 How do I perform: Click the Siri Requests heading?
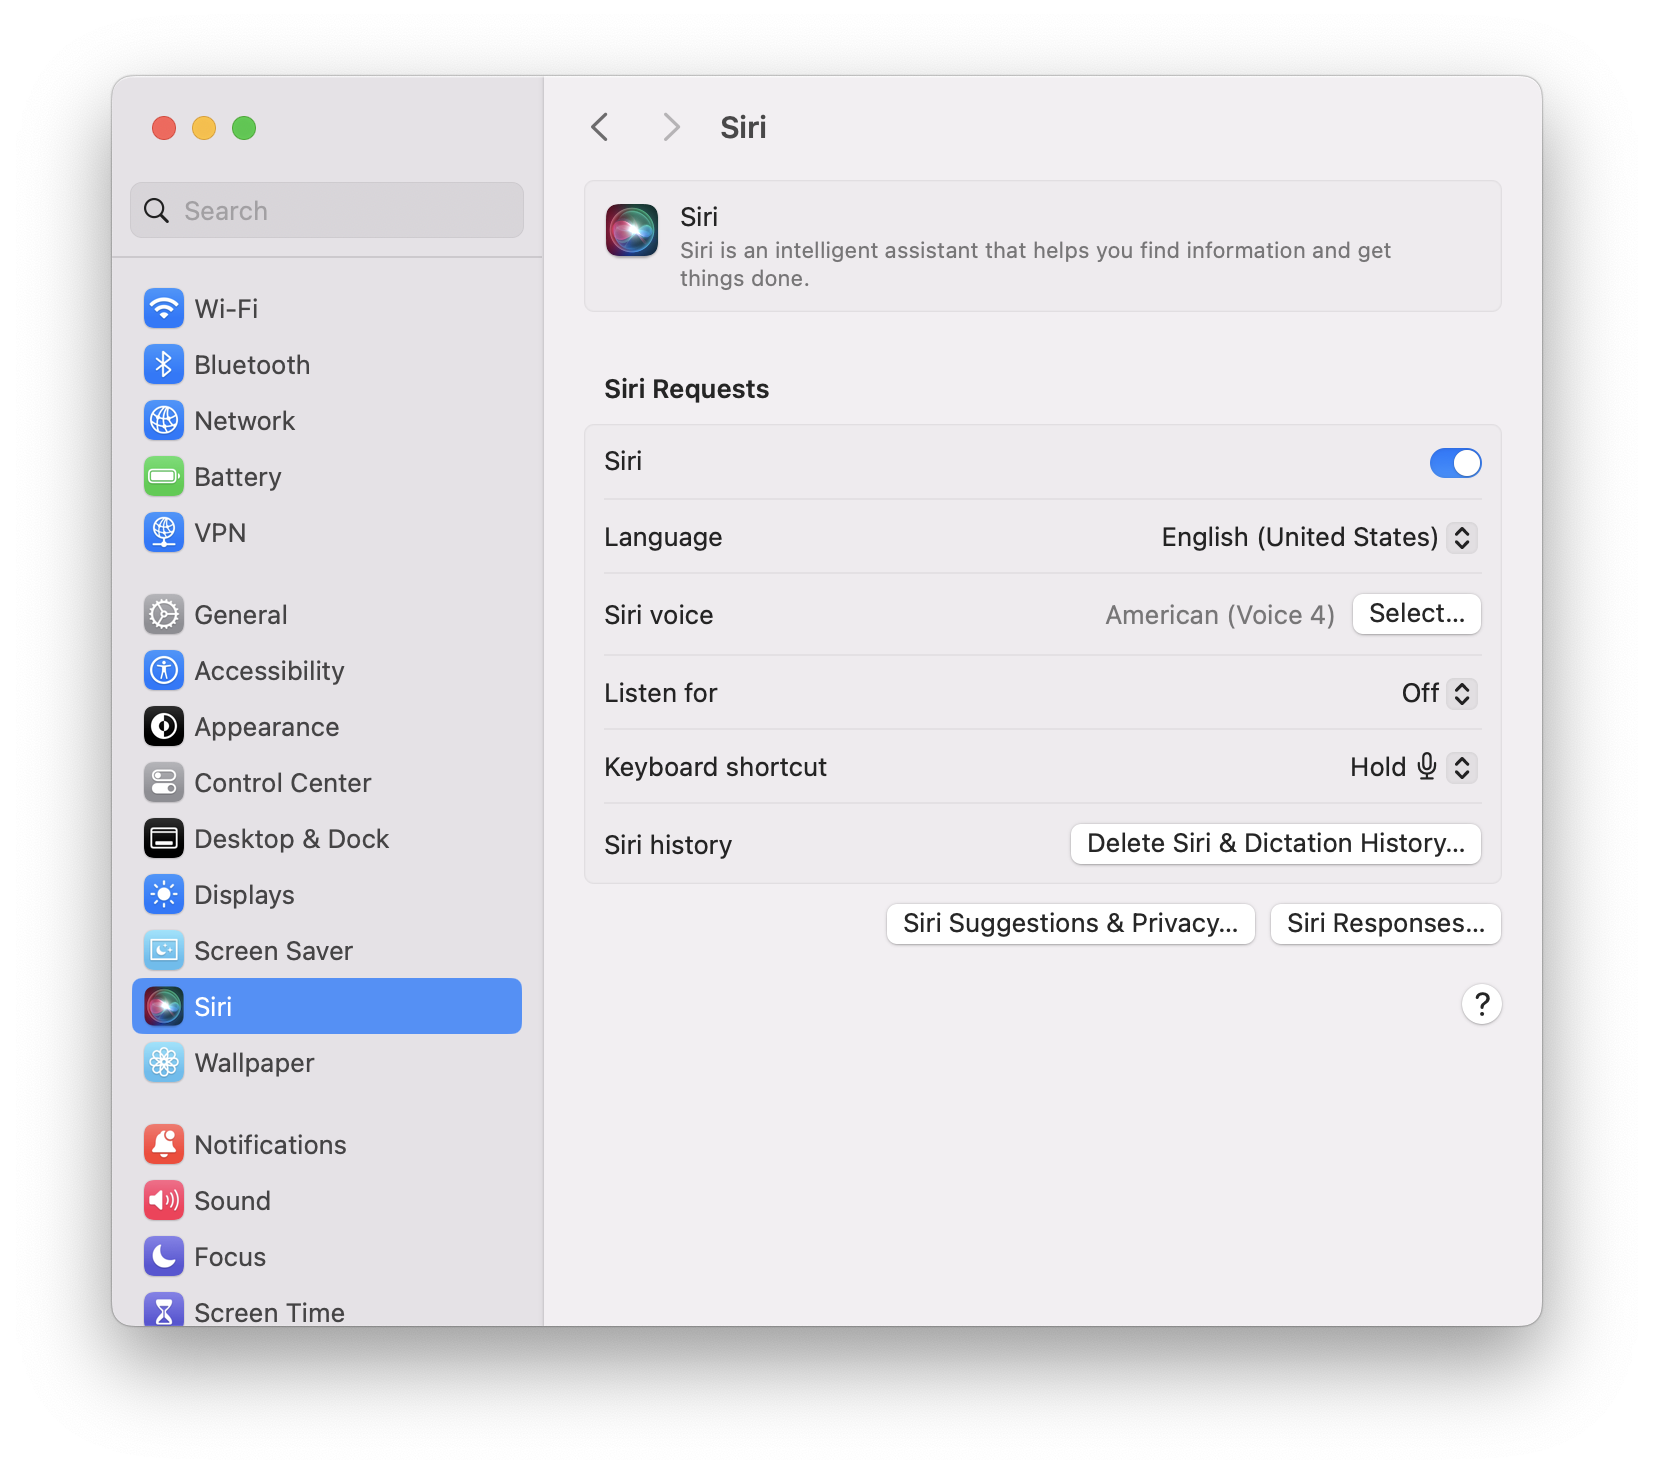coord(687,389)
